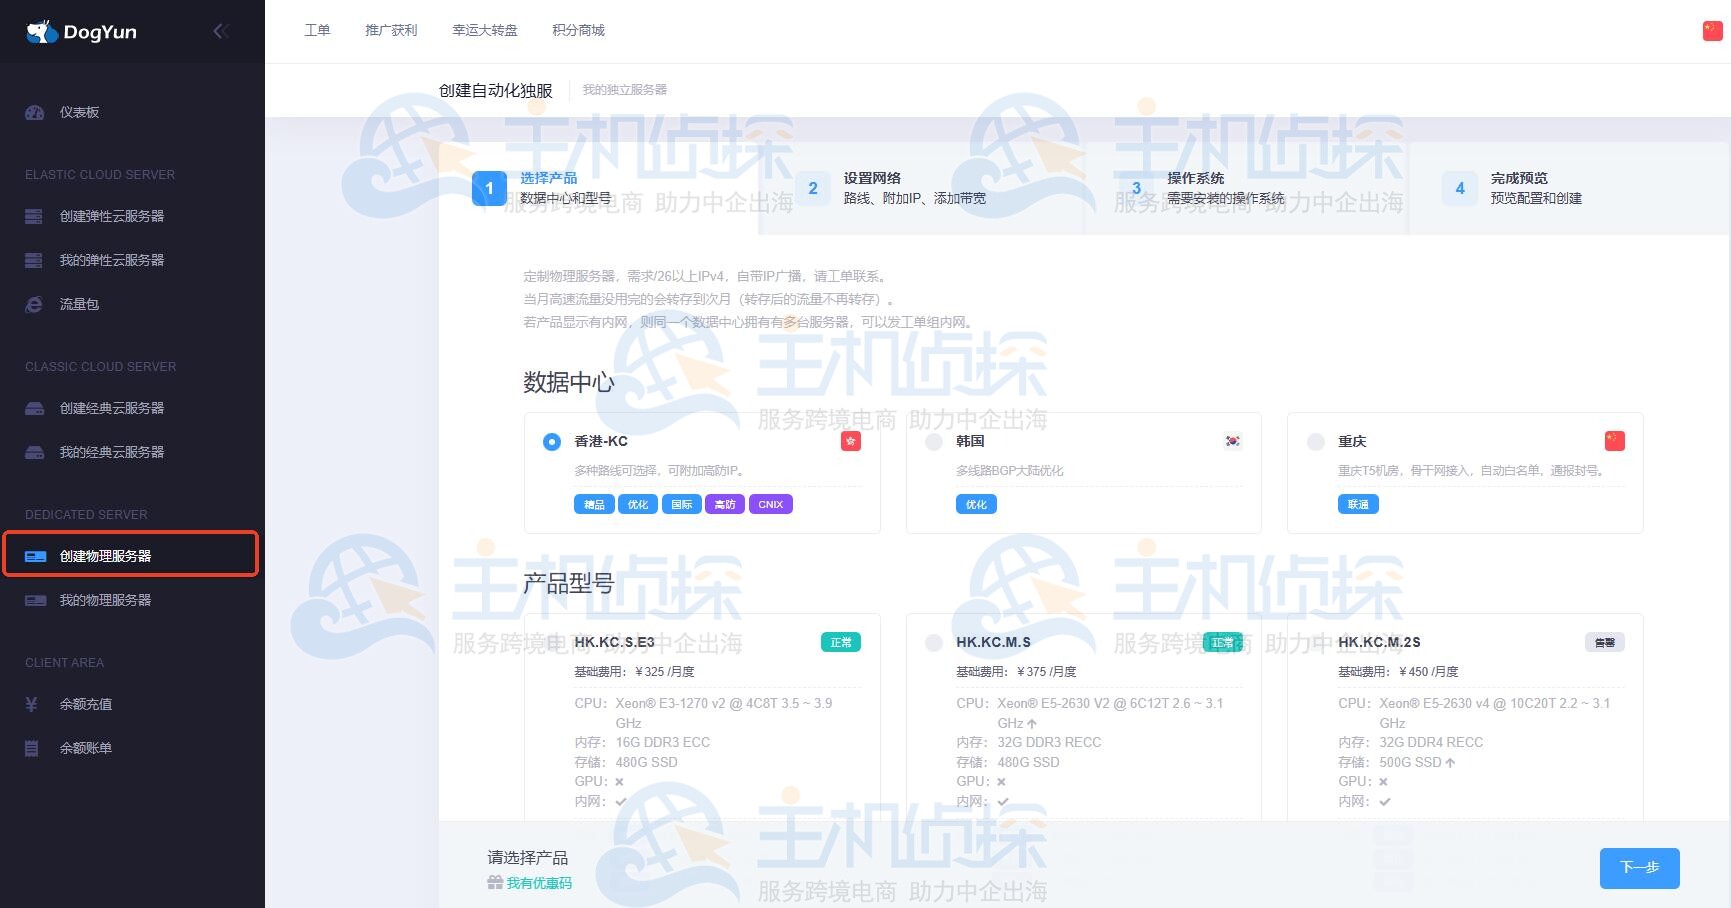1731x908 pixels.
Task: Click the purple CNIX tag on 香港-KC
Action: click(x=770, y=504)
